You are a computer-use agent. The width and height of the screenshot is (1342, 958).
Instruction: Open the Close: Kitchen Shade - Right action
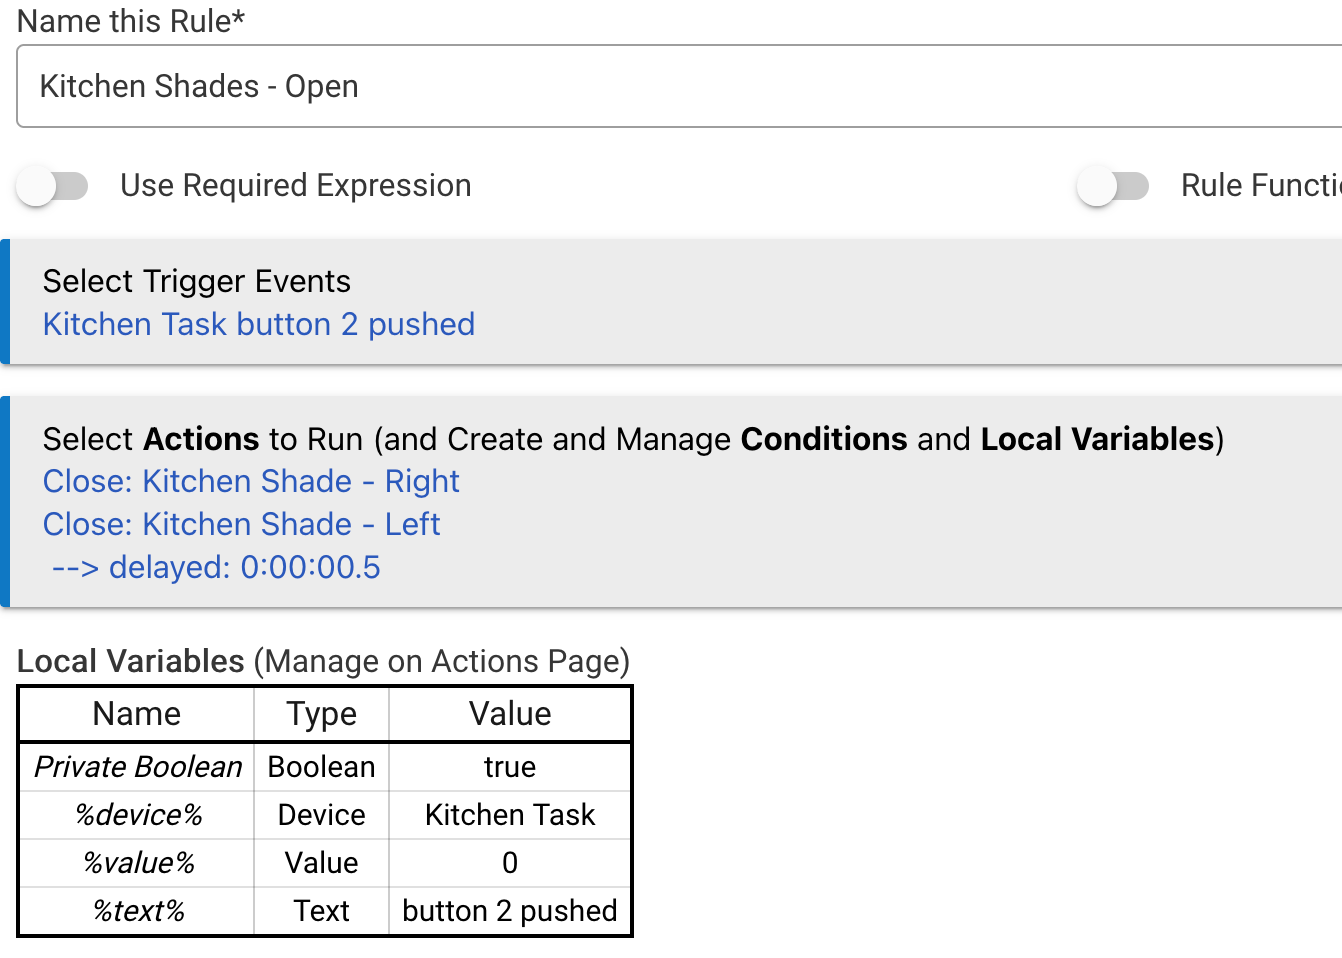250,482
